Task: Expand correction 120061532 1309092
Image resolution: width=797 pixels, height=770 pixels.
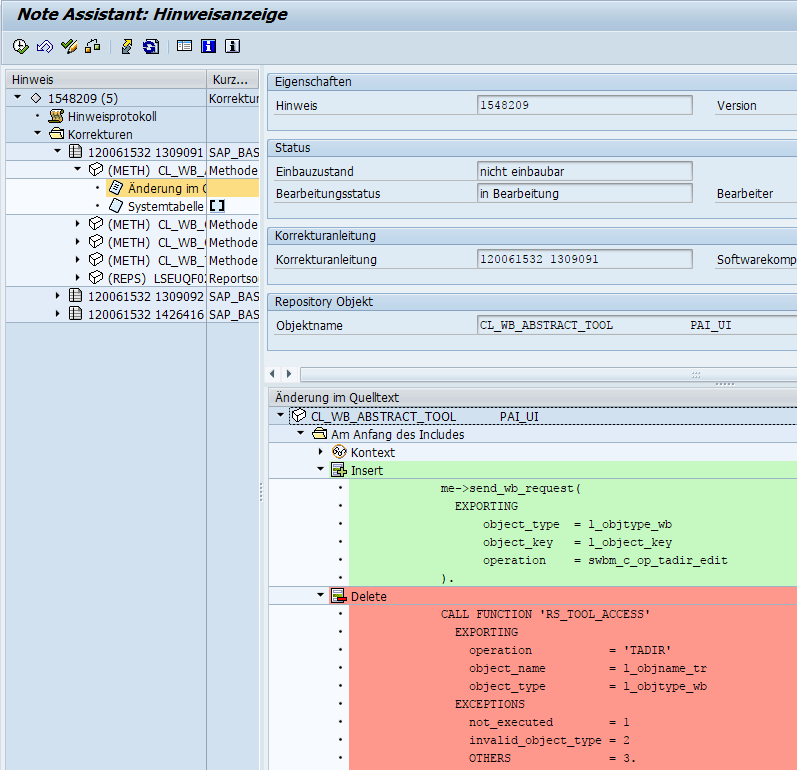Action: coord(57,296)
